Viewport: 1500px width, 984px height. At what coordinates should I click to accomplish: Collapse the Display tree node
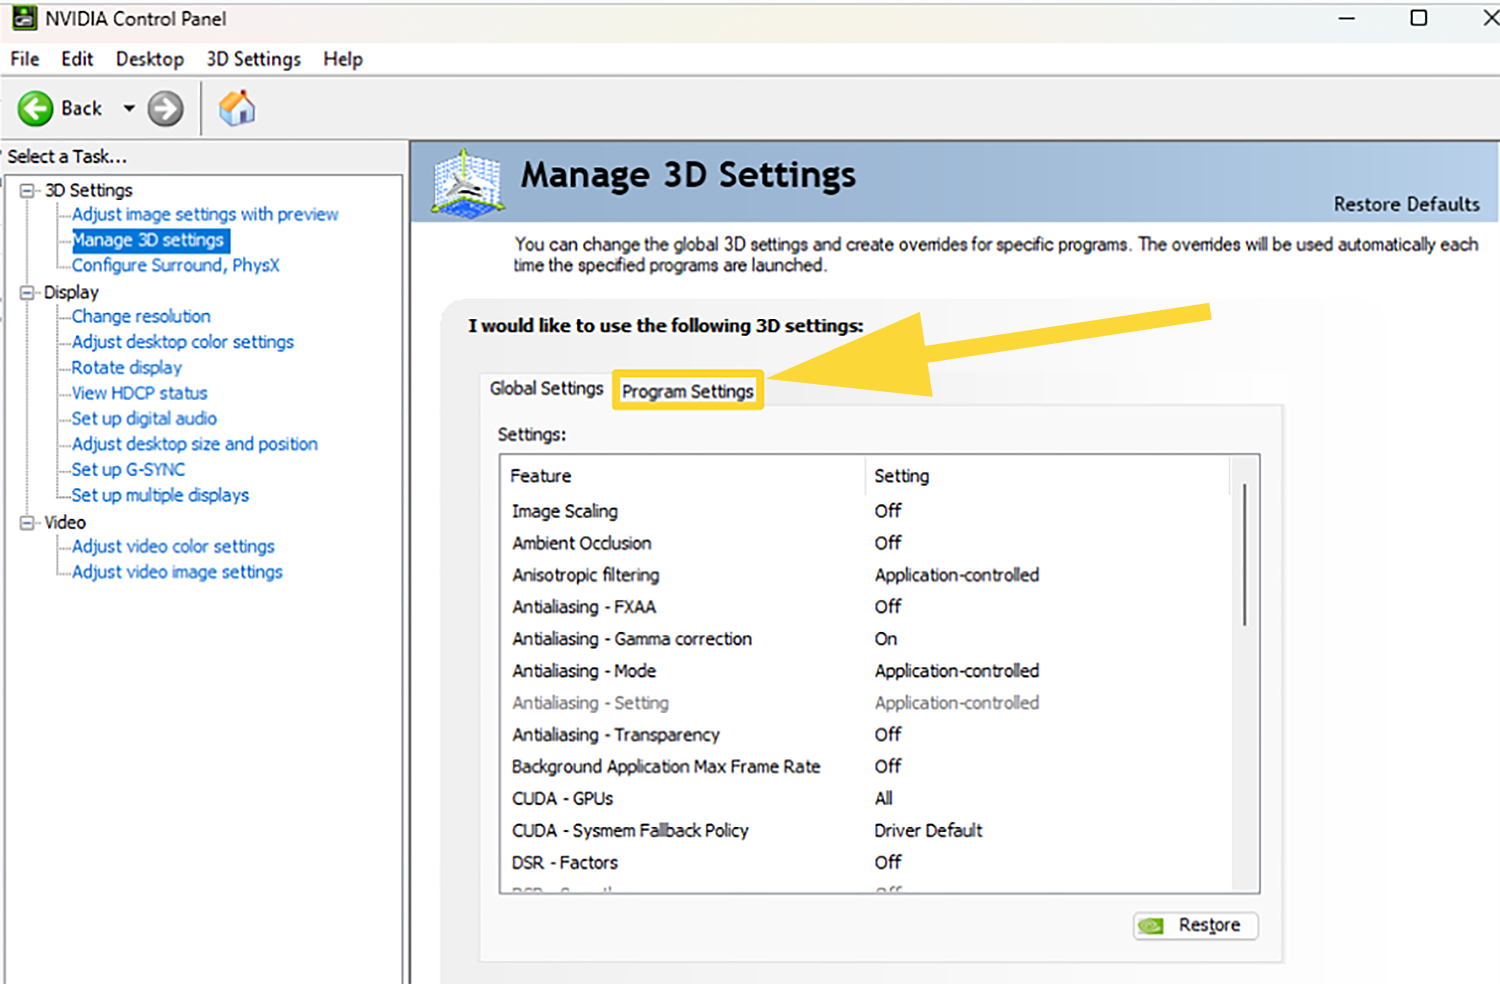pos(28,292)
